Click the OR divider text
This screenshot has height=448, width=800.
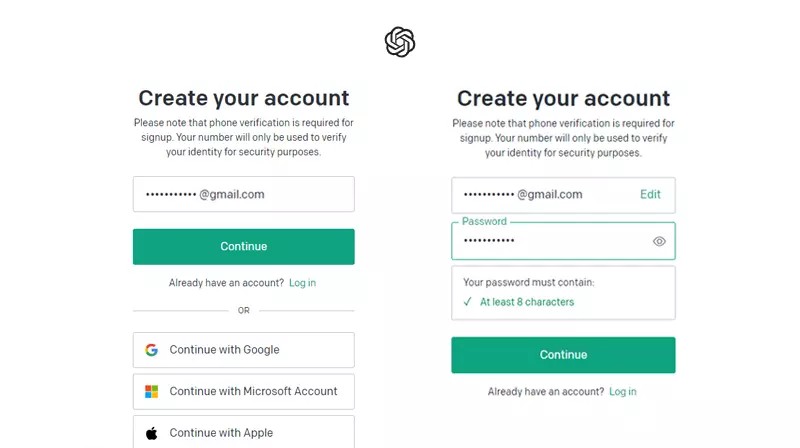coord(243,311)
